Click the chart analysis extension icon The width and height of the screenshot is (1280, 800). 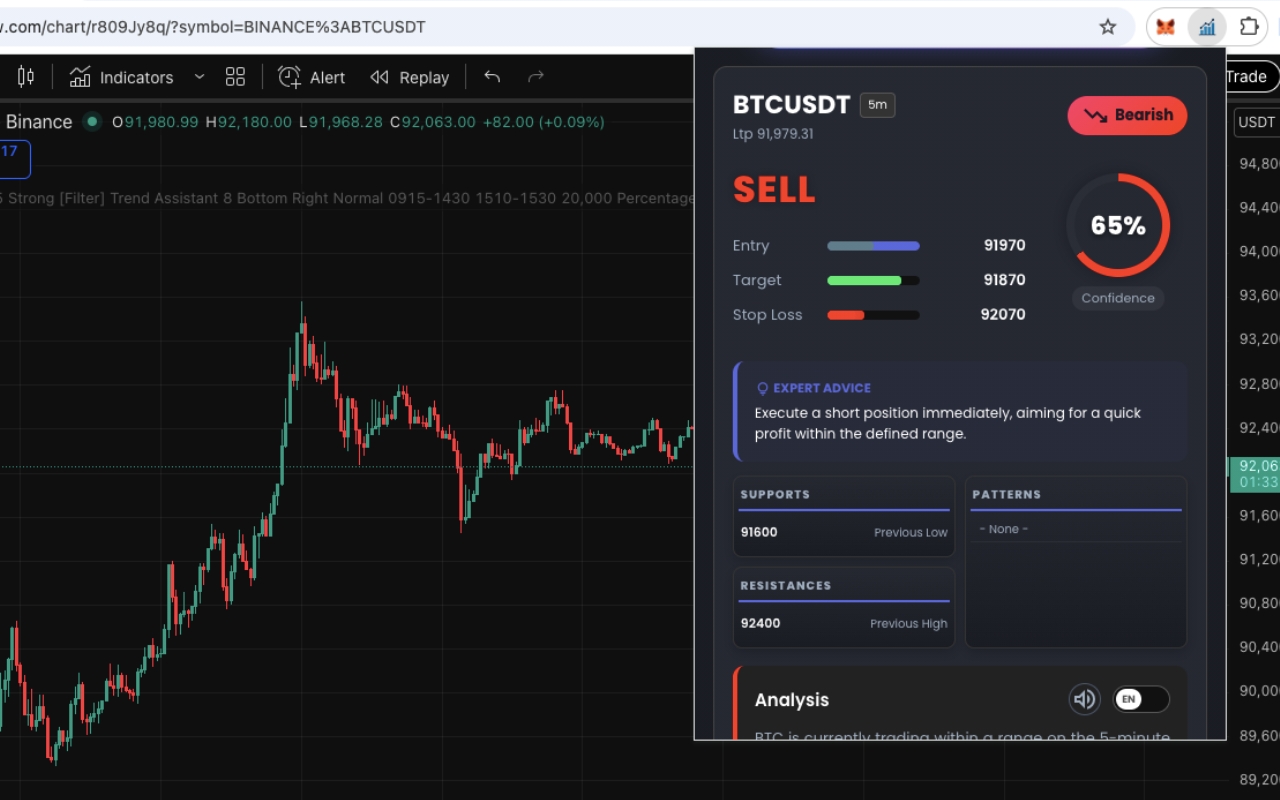(x=1207, y=27)
